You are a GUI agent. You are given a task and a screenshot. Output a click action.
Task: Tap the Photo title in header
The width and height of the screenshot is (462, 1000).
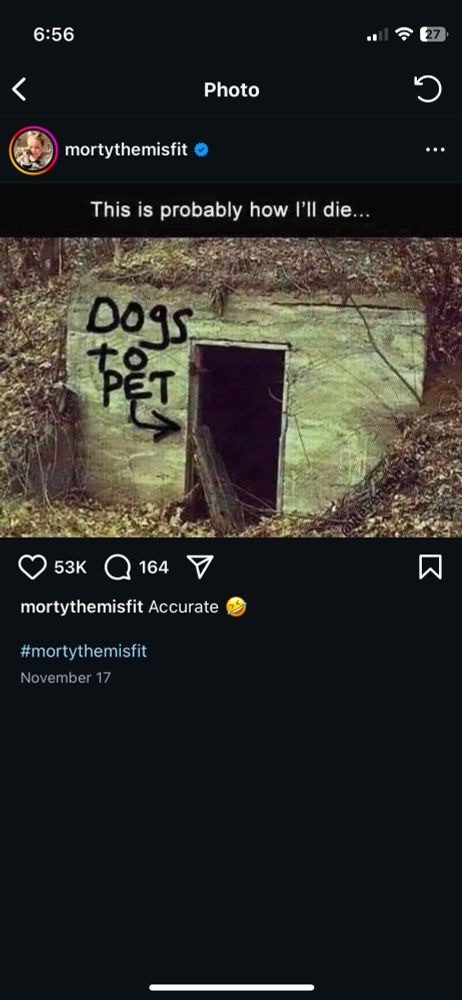(232, 90)
